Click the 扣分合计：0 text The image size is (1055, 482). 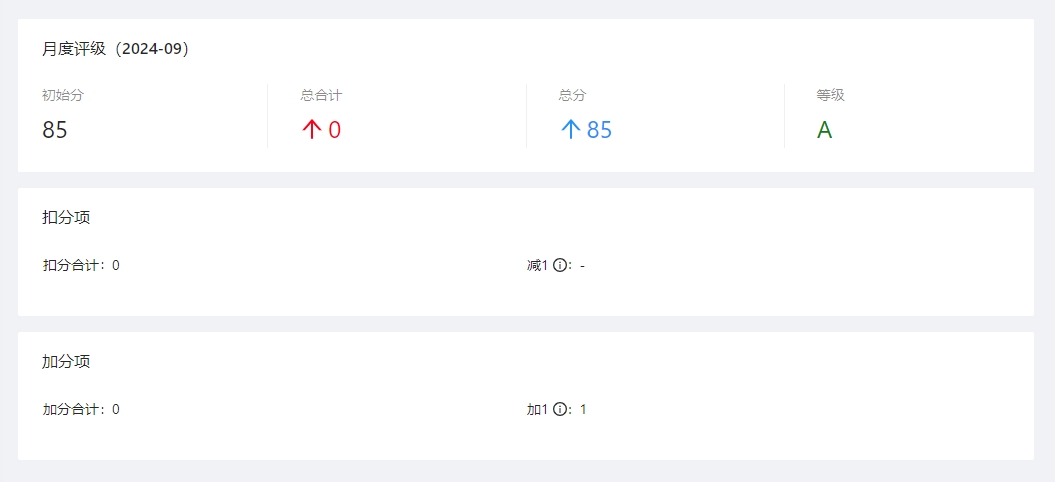81,266
